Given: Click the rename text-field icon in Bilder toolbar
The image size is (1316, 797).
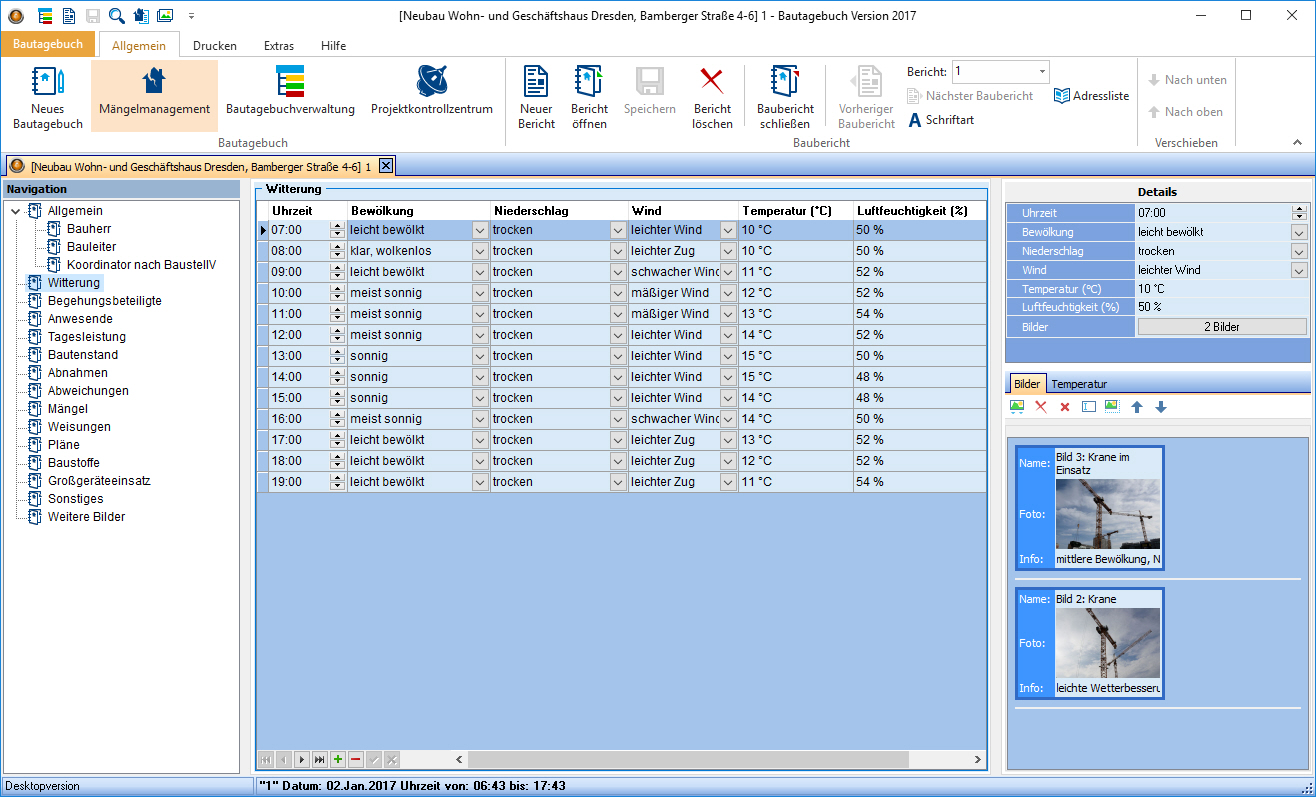Looking at the screenshot, I should pyautogui.click(x=1089, y=407).
